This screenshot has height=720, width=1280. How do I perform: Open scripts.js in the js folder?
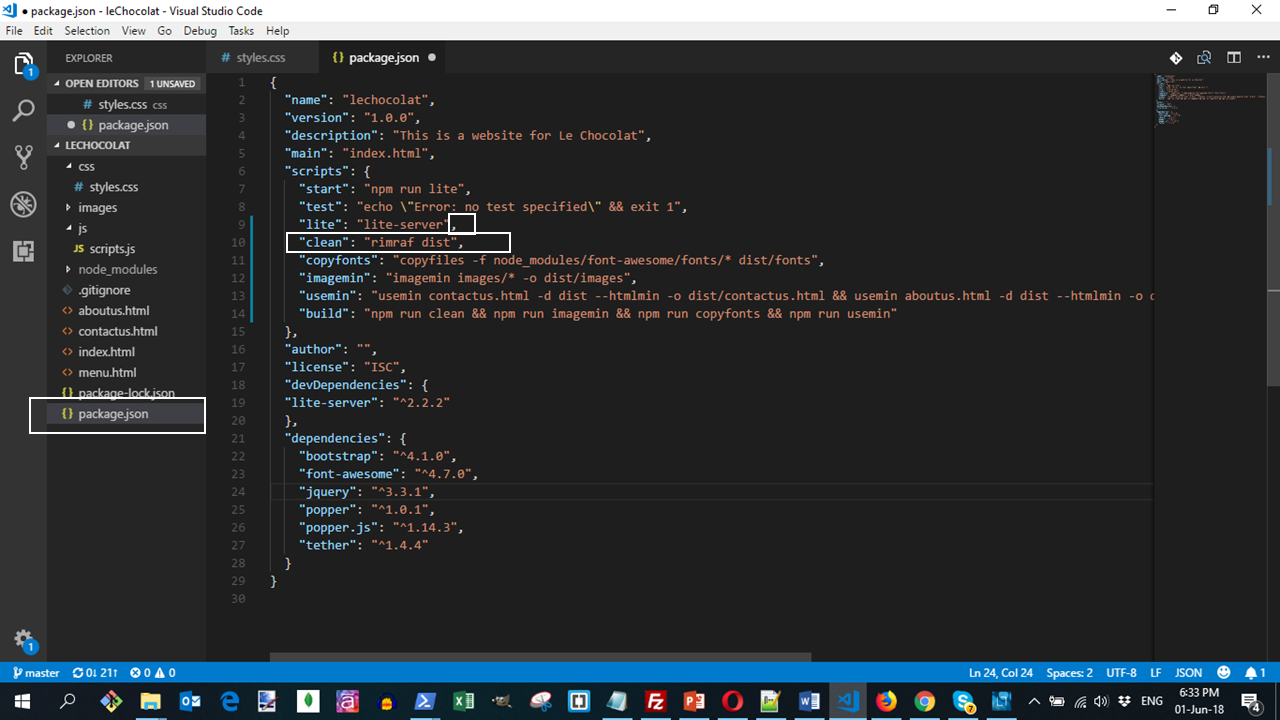[x=126, y=248]
